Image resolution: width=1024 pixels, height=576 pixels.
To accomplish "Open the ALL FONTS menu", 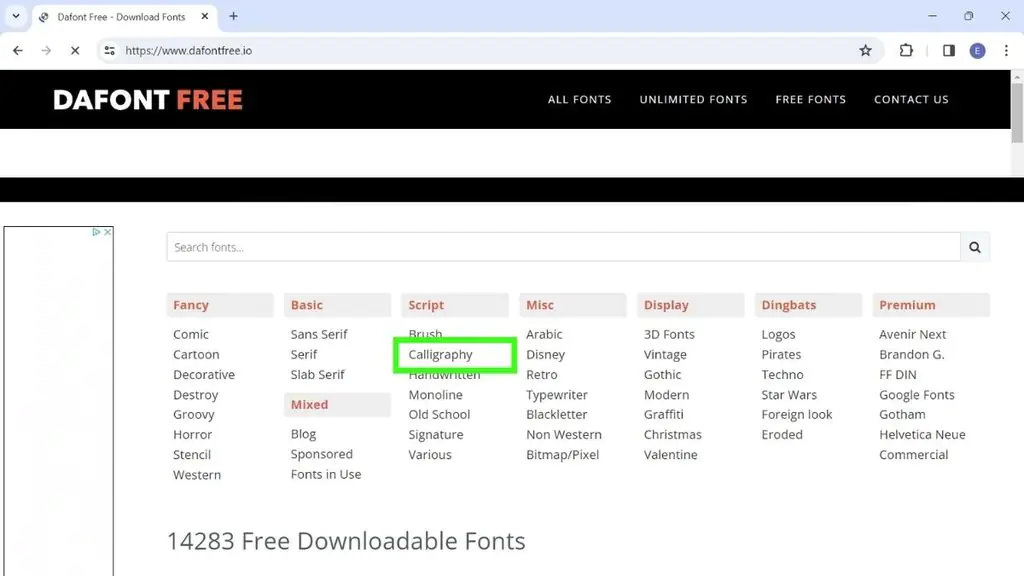I will pyautogui.click(x=579, y=99).
